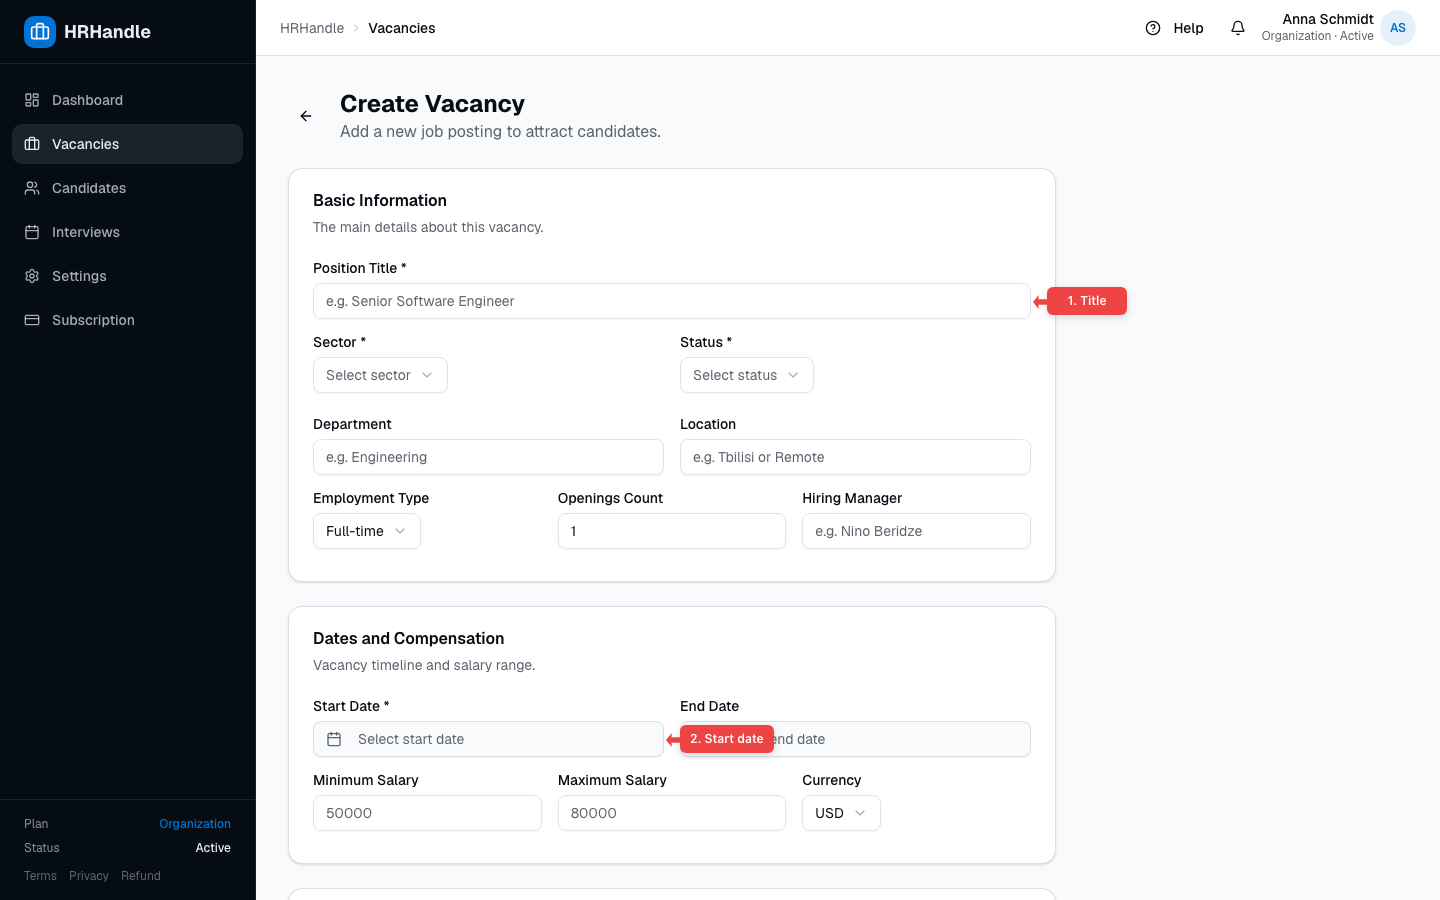
Task: Open Subscription in the sidebar
Action: [x=127, y=320]
